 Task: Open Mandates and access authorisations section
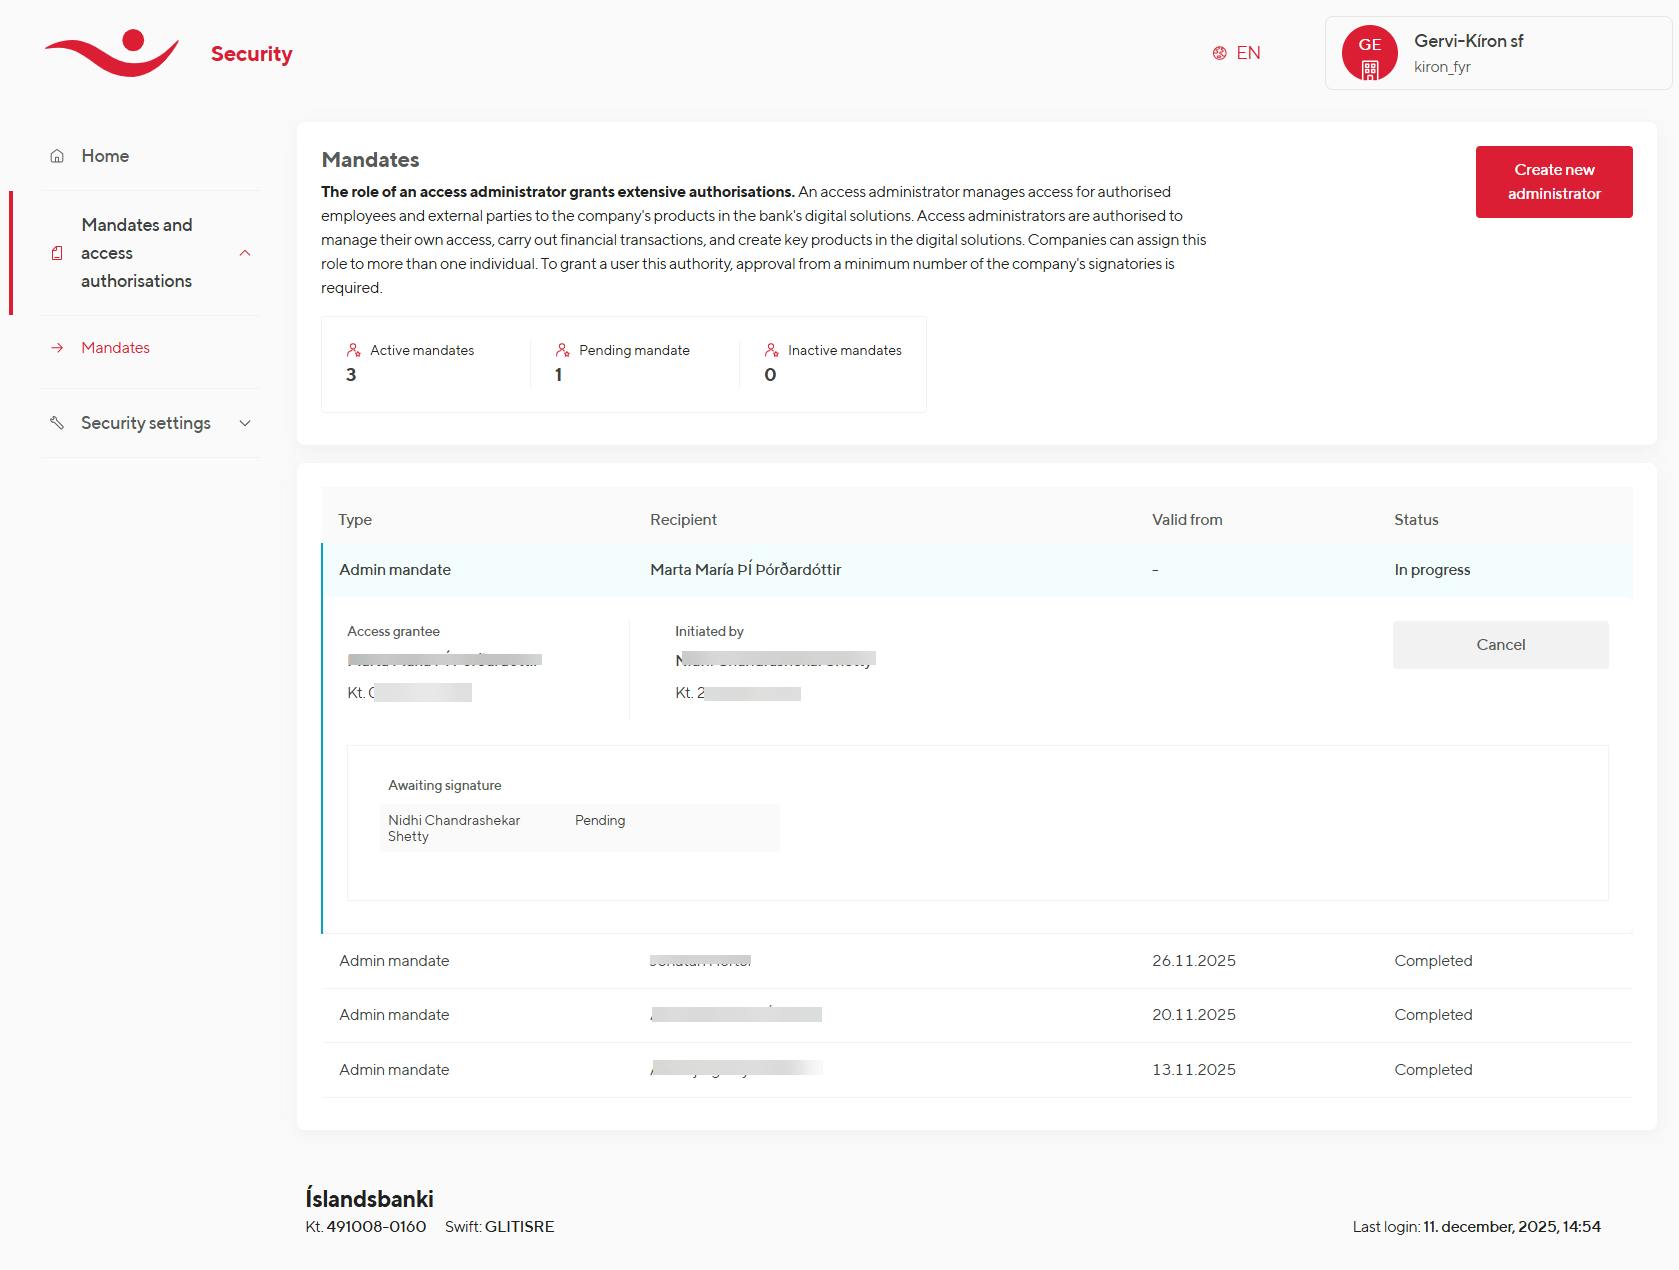coord(150,253)
